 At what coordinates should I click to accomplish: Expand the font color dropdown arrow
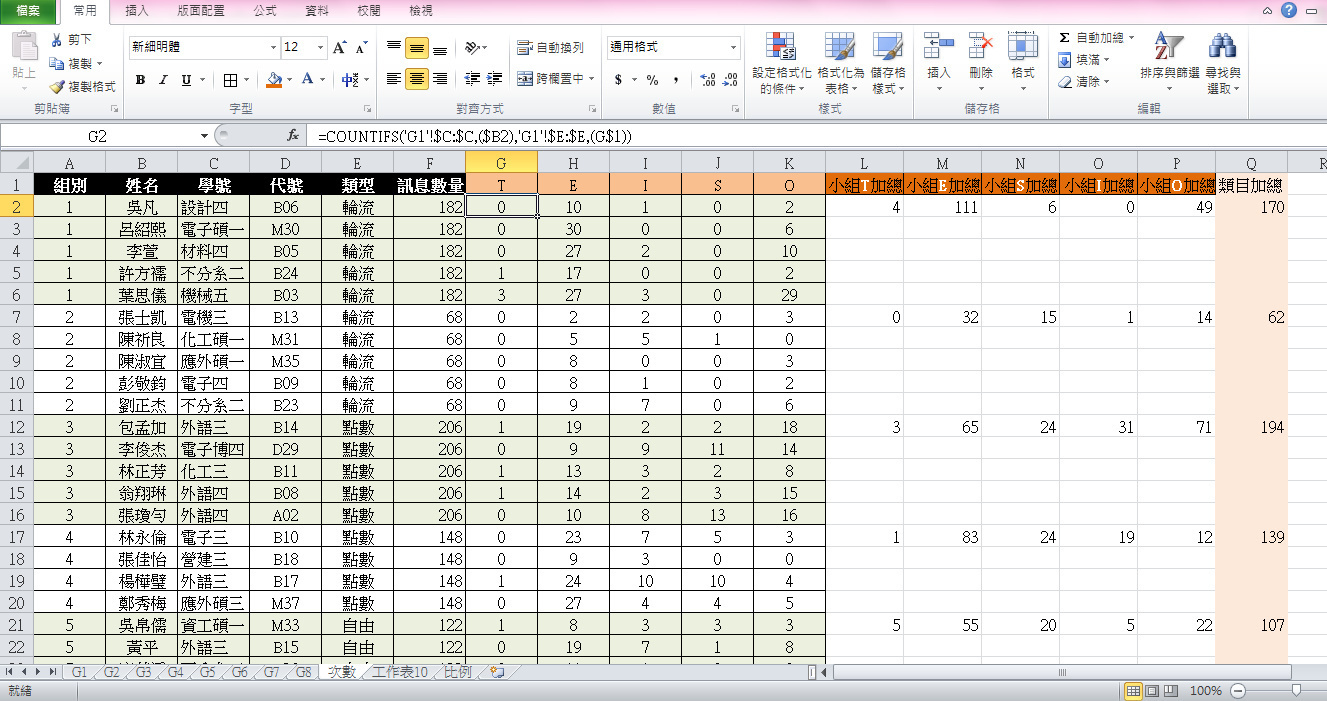tap(322, 80)
